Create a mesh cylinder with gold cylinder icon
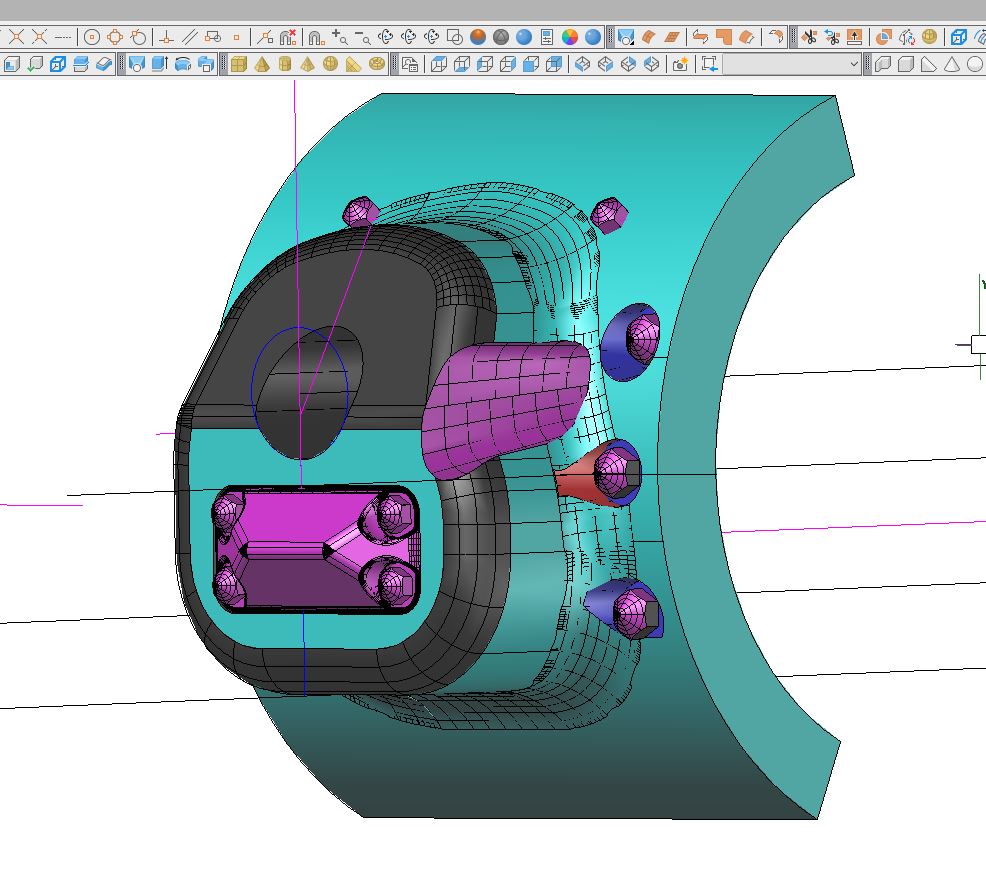The image size is (986, 878). click(x=285, y=64)
